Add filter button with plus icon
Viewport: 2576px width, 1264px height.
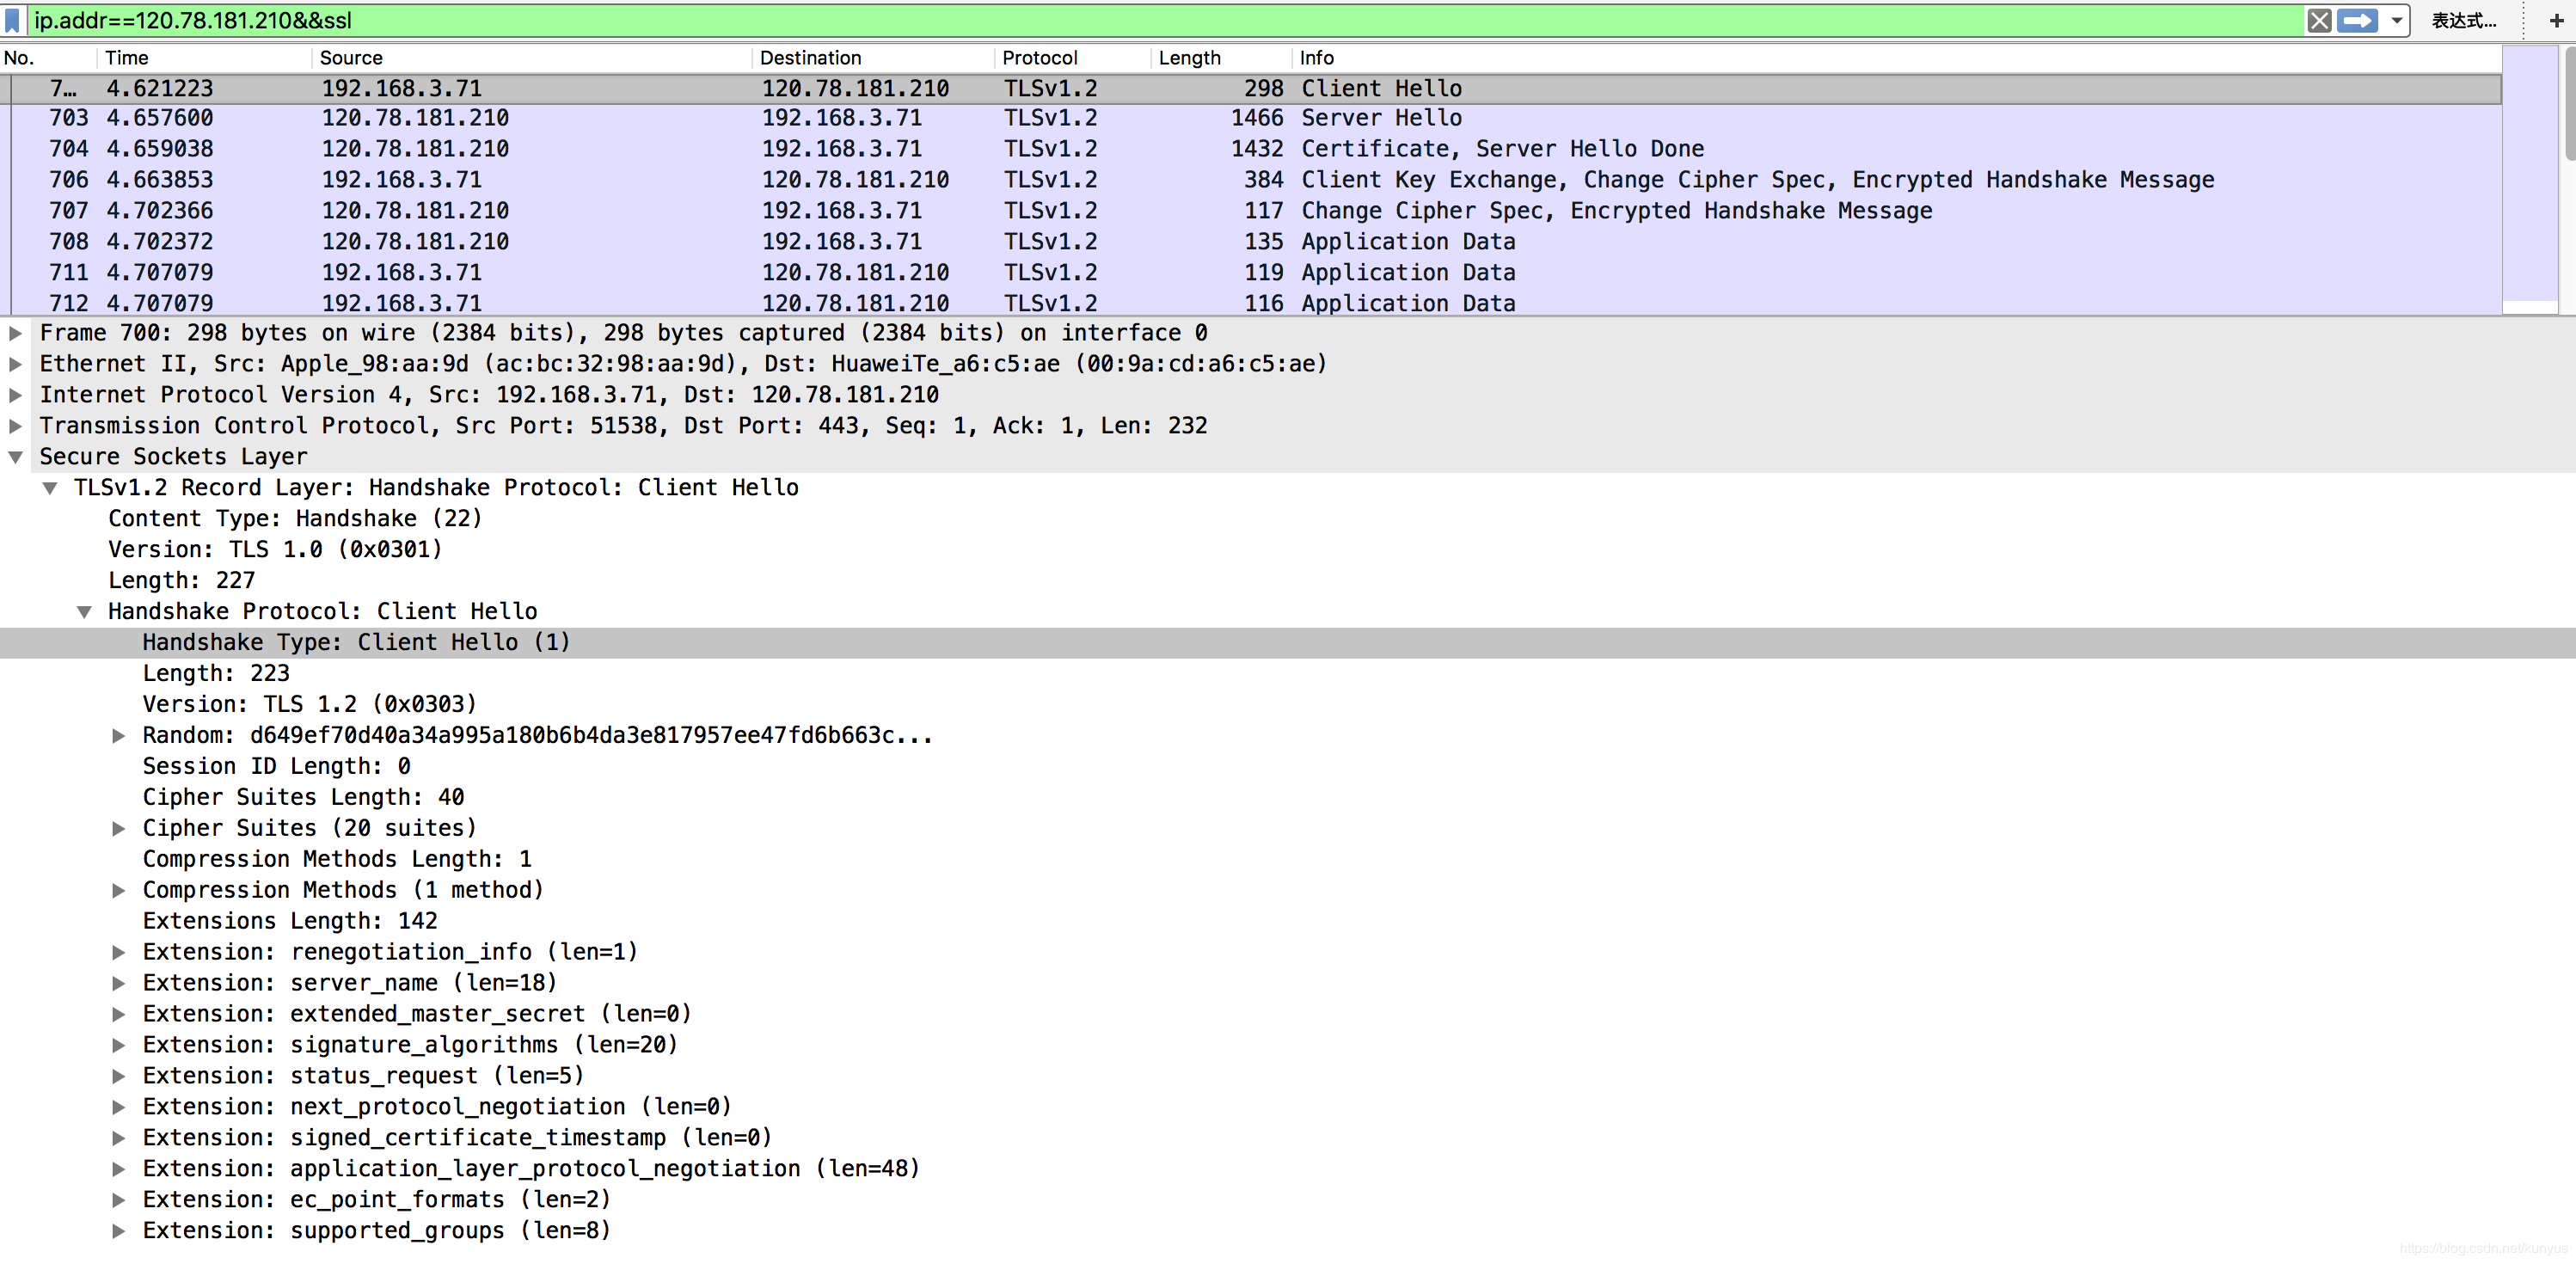point(2556,20)
